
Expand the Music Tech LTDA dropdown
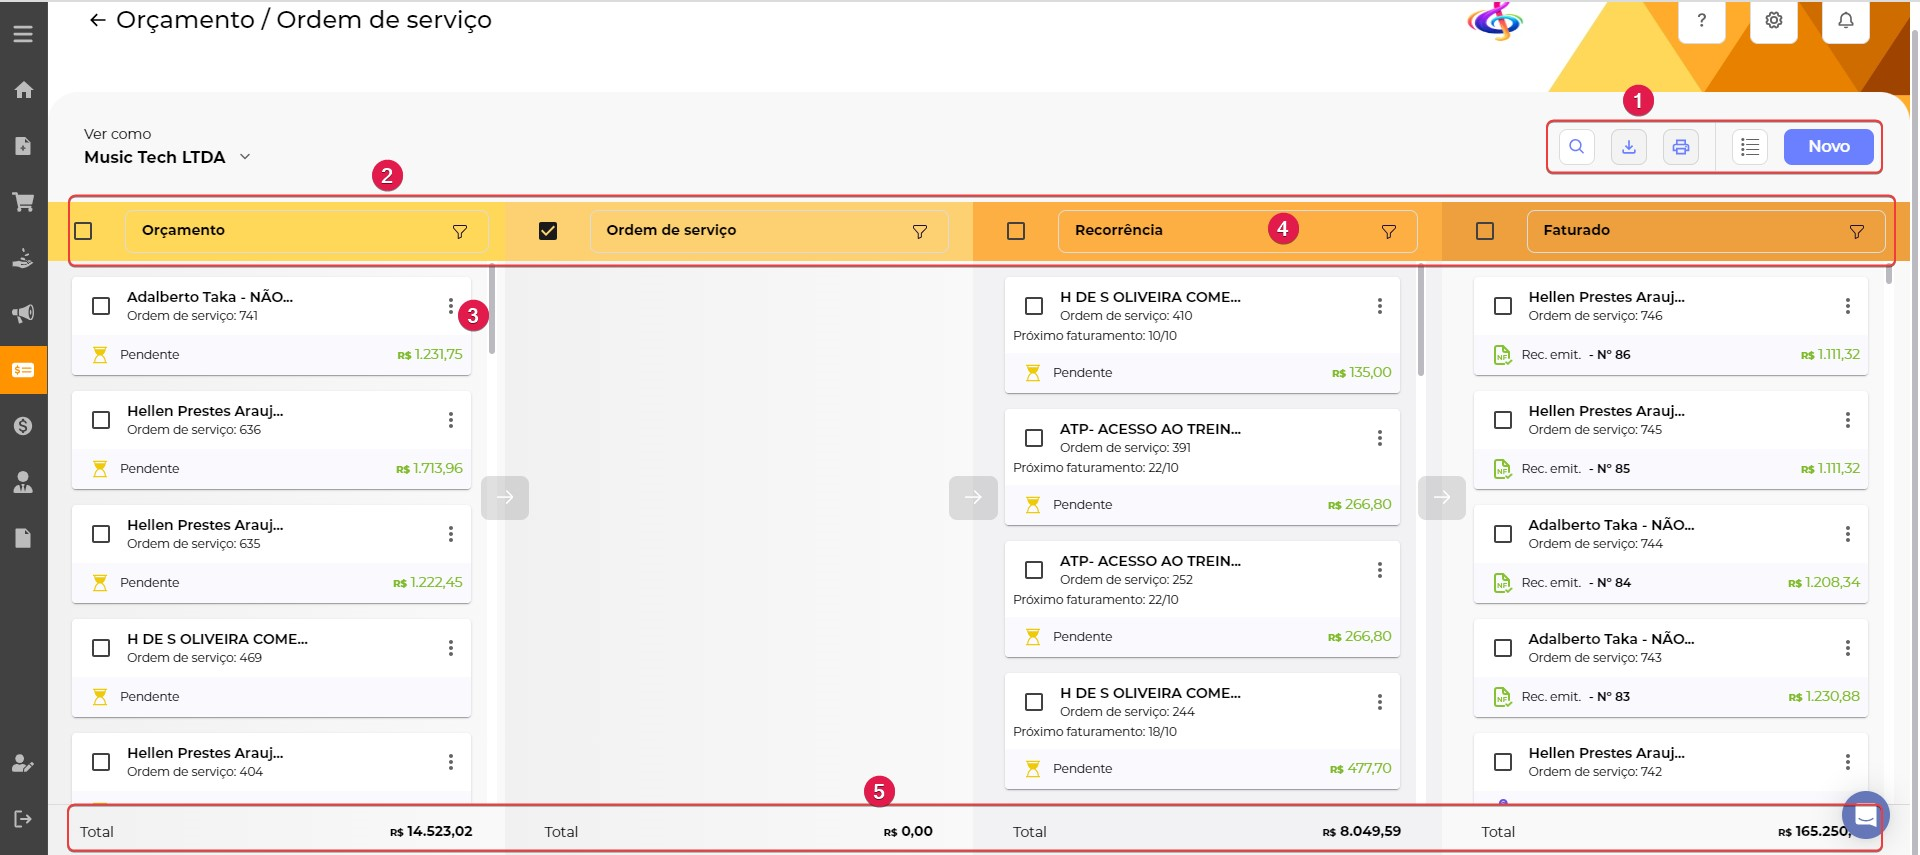pos(245,157)
